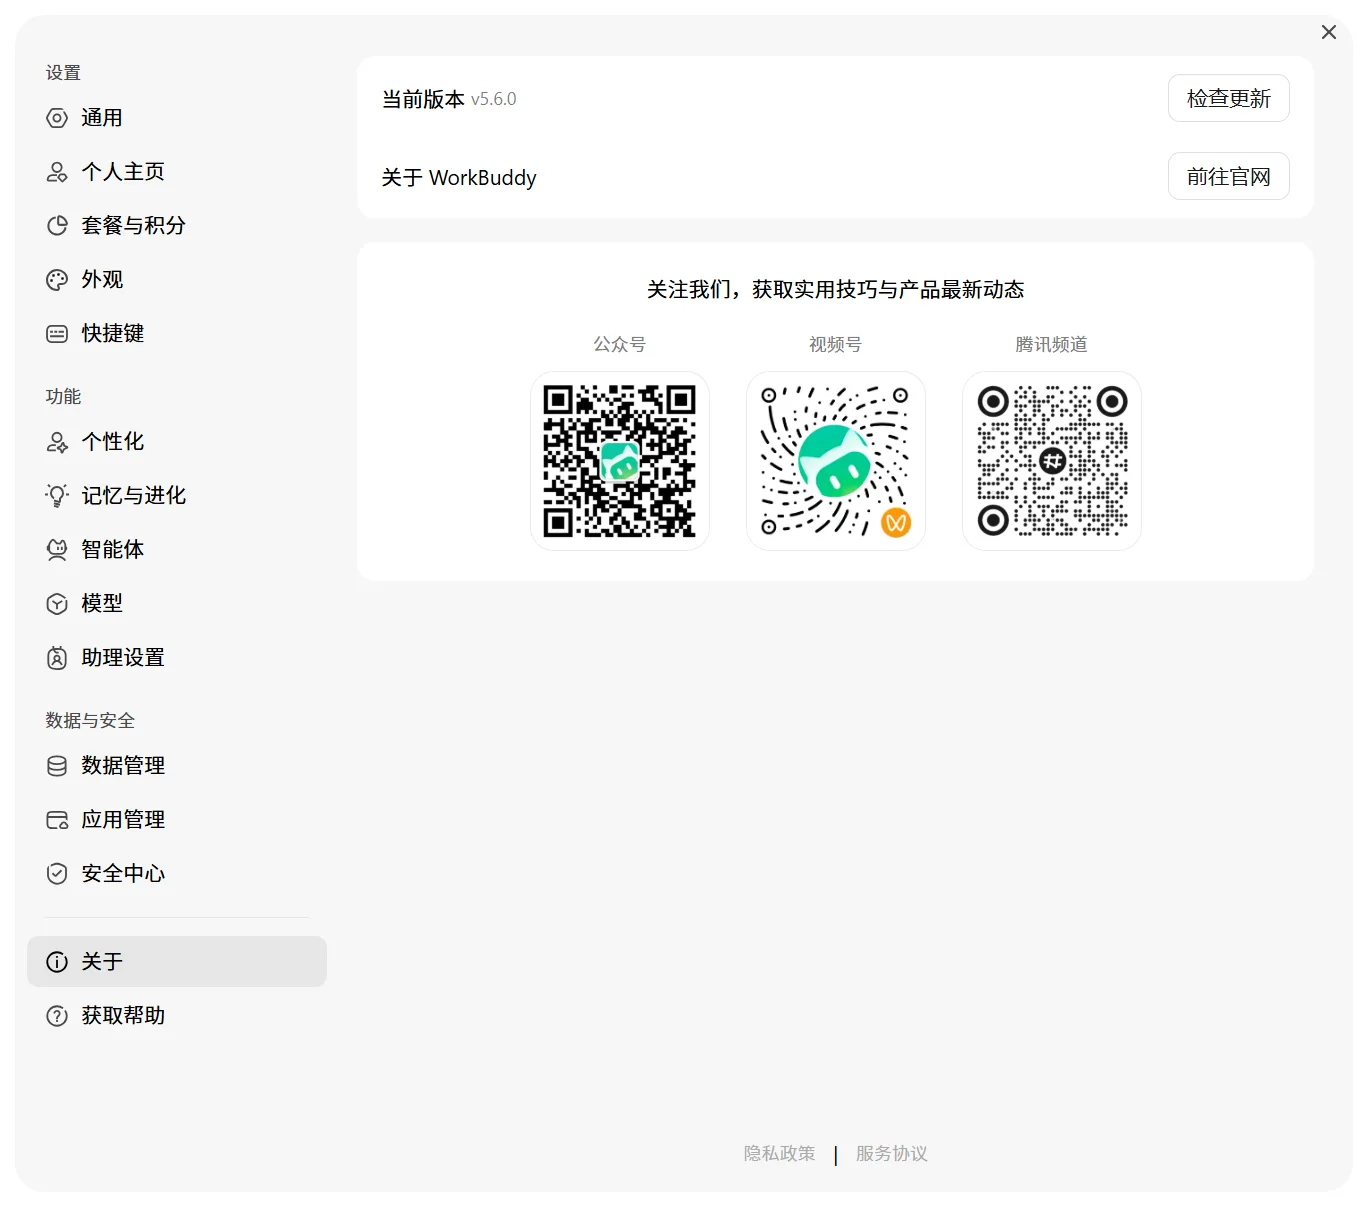Open 快捷键 settings page

pos(177,334)
